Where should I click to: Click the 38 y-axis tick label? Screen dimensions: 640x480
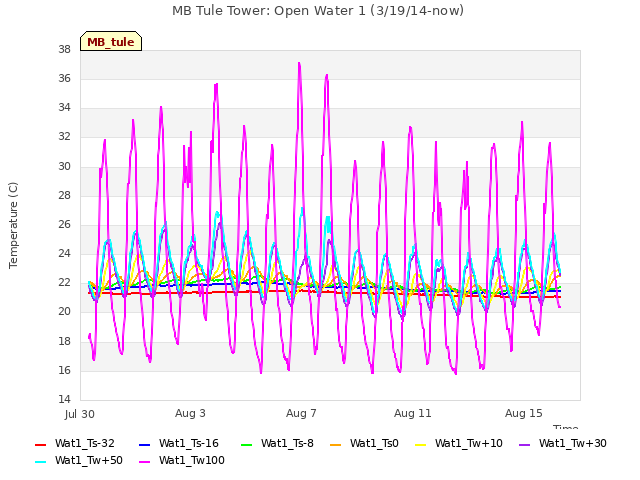tap(64, 50)
